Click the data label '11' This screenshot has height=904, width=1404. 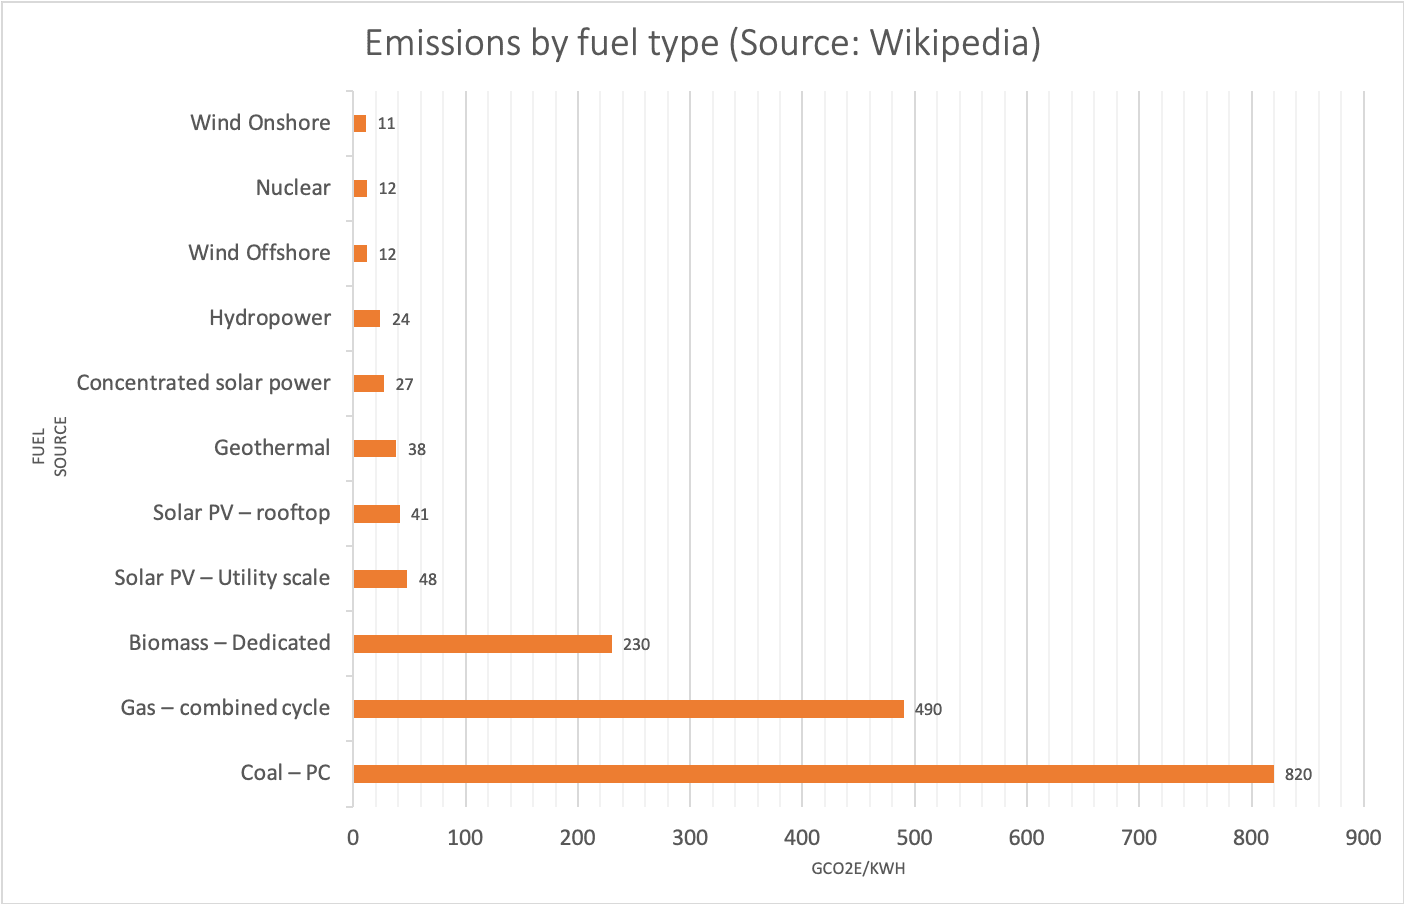[x=387, y=124]
